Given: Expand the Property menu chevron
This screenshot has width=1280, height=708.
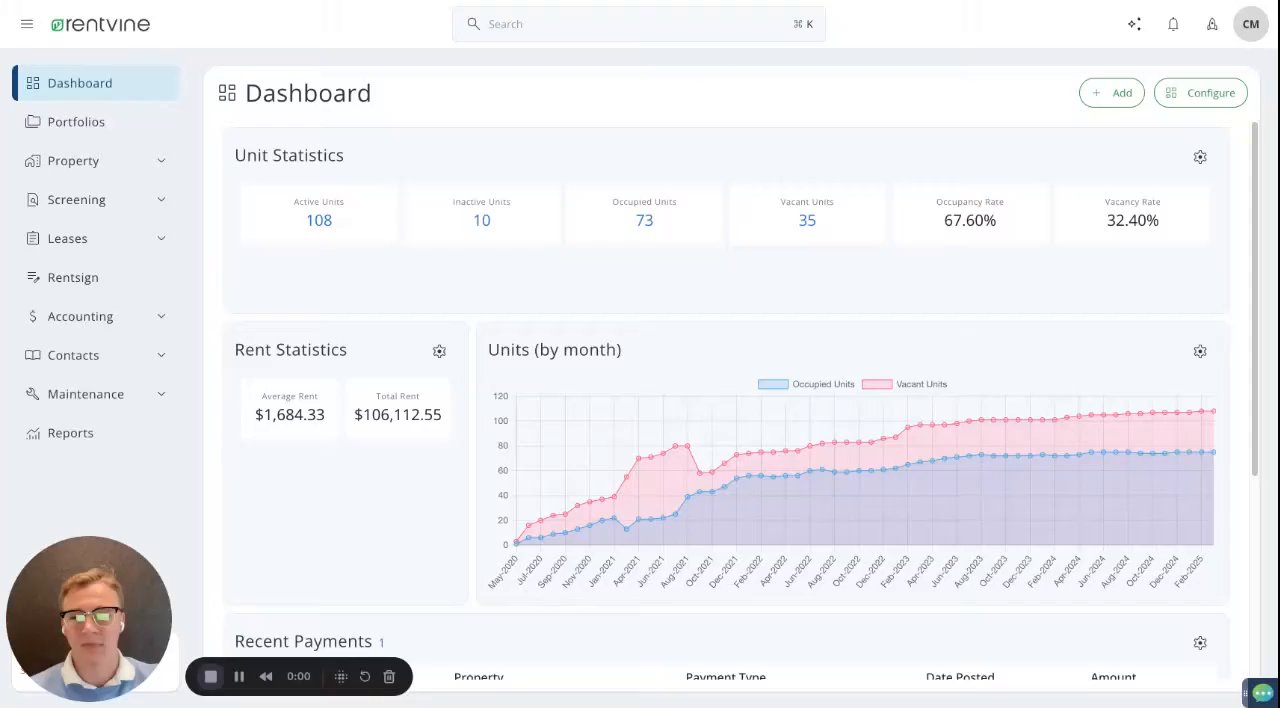Looking at the screenshot, I should (161, 161).
